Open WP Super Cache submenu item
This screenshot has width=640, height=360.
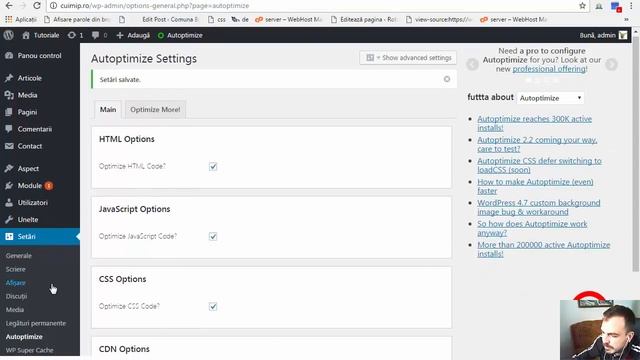click(29, 350)
